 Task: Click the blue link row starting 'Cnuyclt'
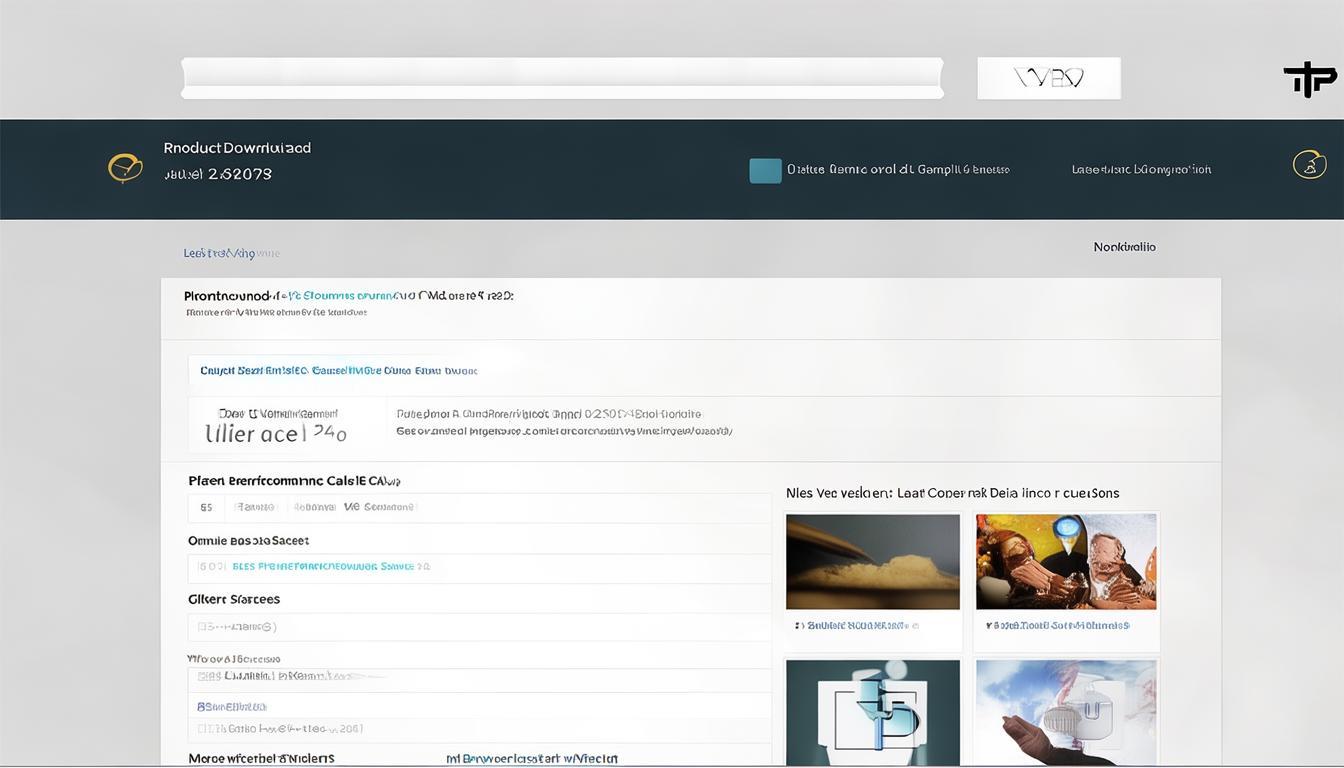(x=338, y=370)
